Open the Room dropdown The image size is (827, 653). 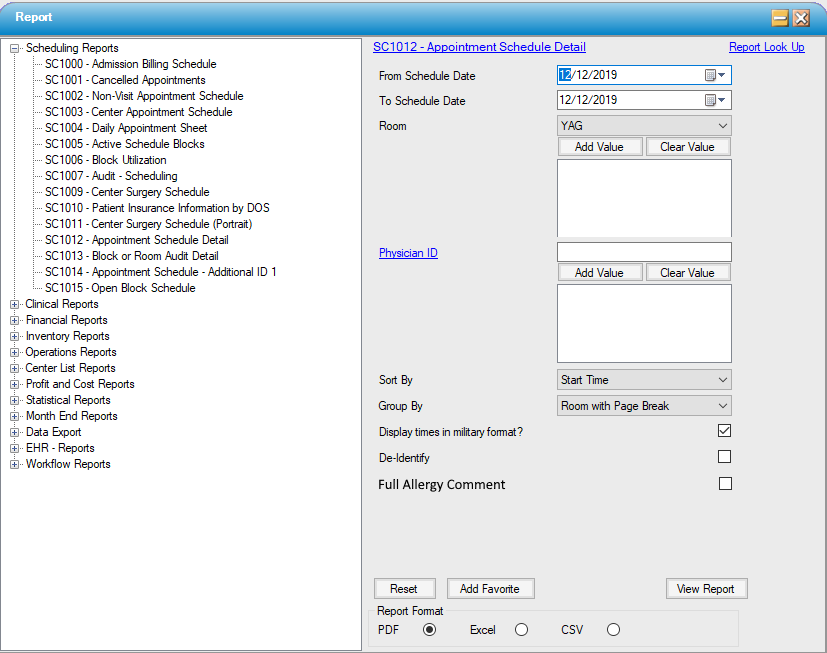(723, 125)
